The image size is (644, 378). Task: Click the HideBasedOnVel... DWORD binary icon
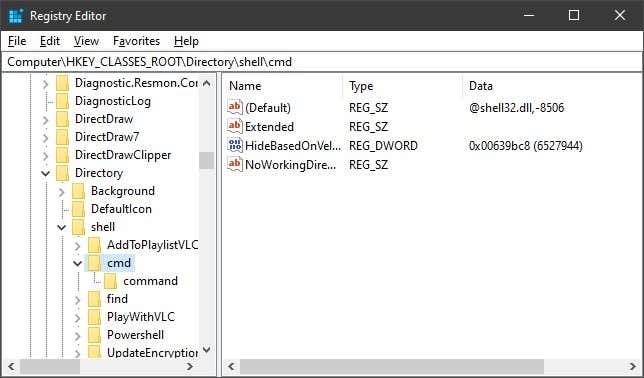pyautogui.click(x=235, y=145)
